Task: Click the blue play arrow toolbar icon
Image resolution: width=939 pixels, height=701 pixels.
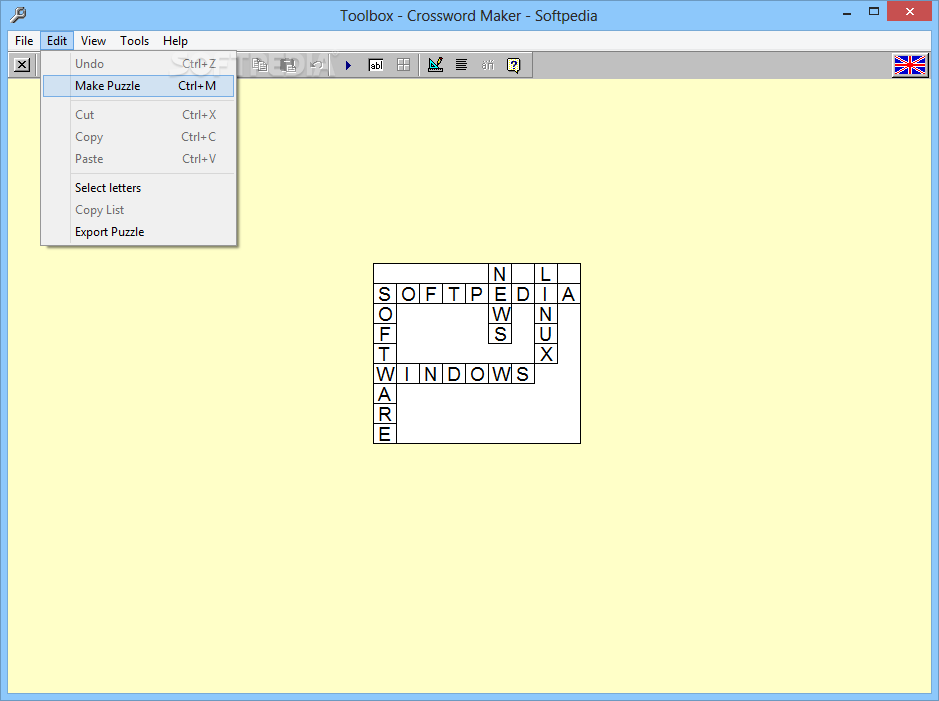Action: pyautogui.click(x=348, y=65)
